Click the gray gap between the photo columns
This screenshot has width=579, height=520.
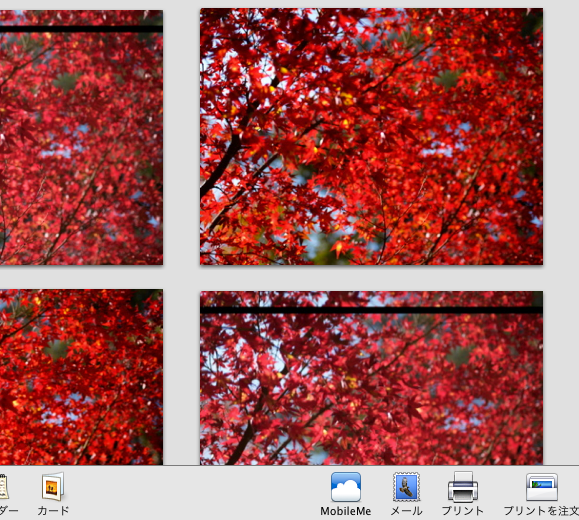tap(181, 236)
